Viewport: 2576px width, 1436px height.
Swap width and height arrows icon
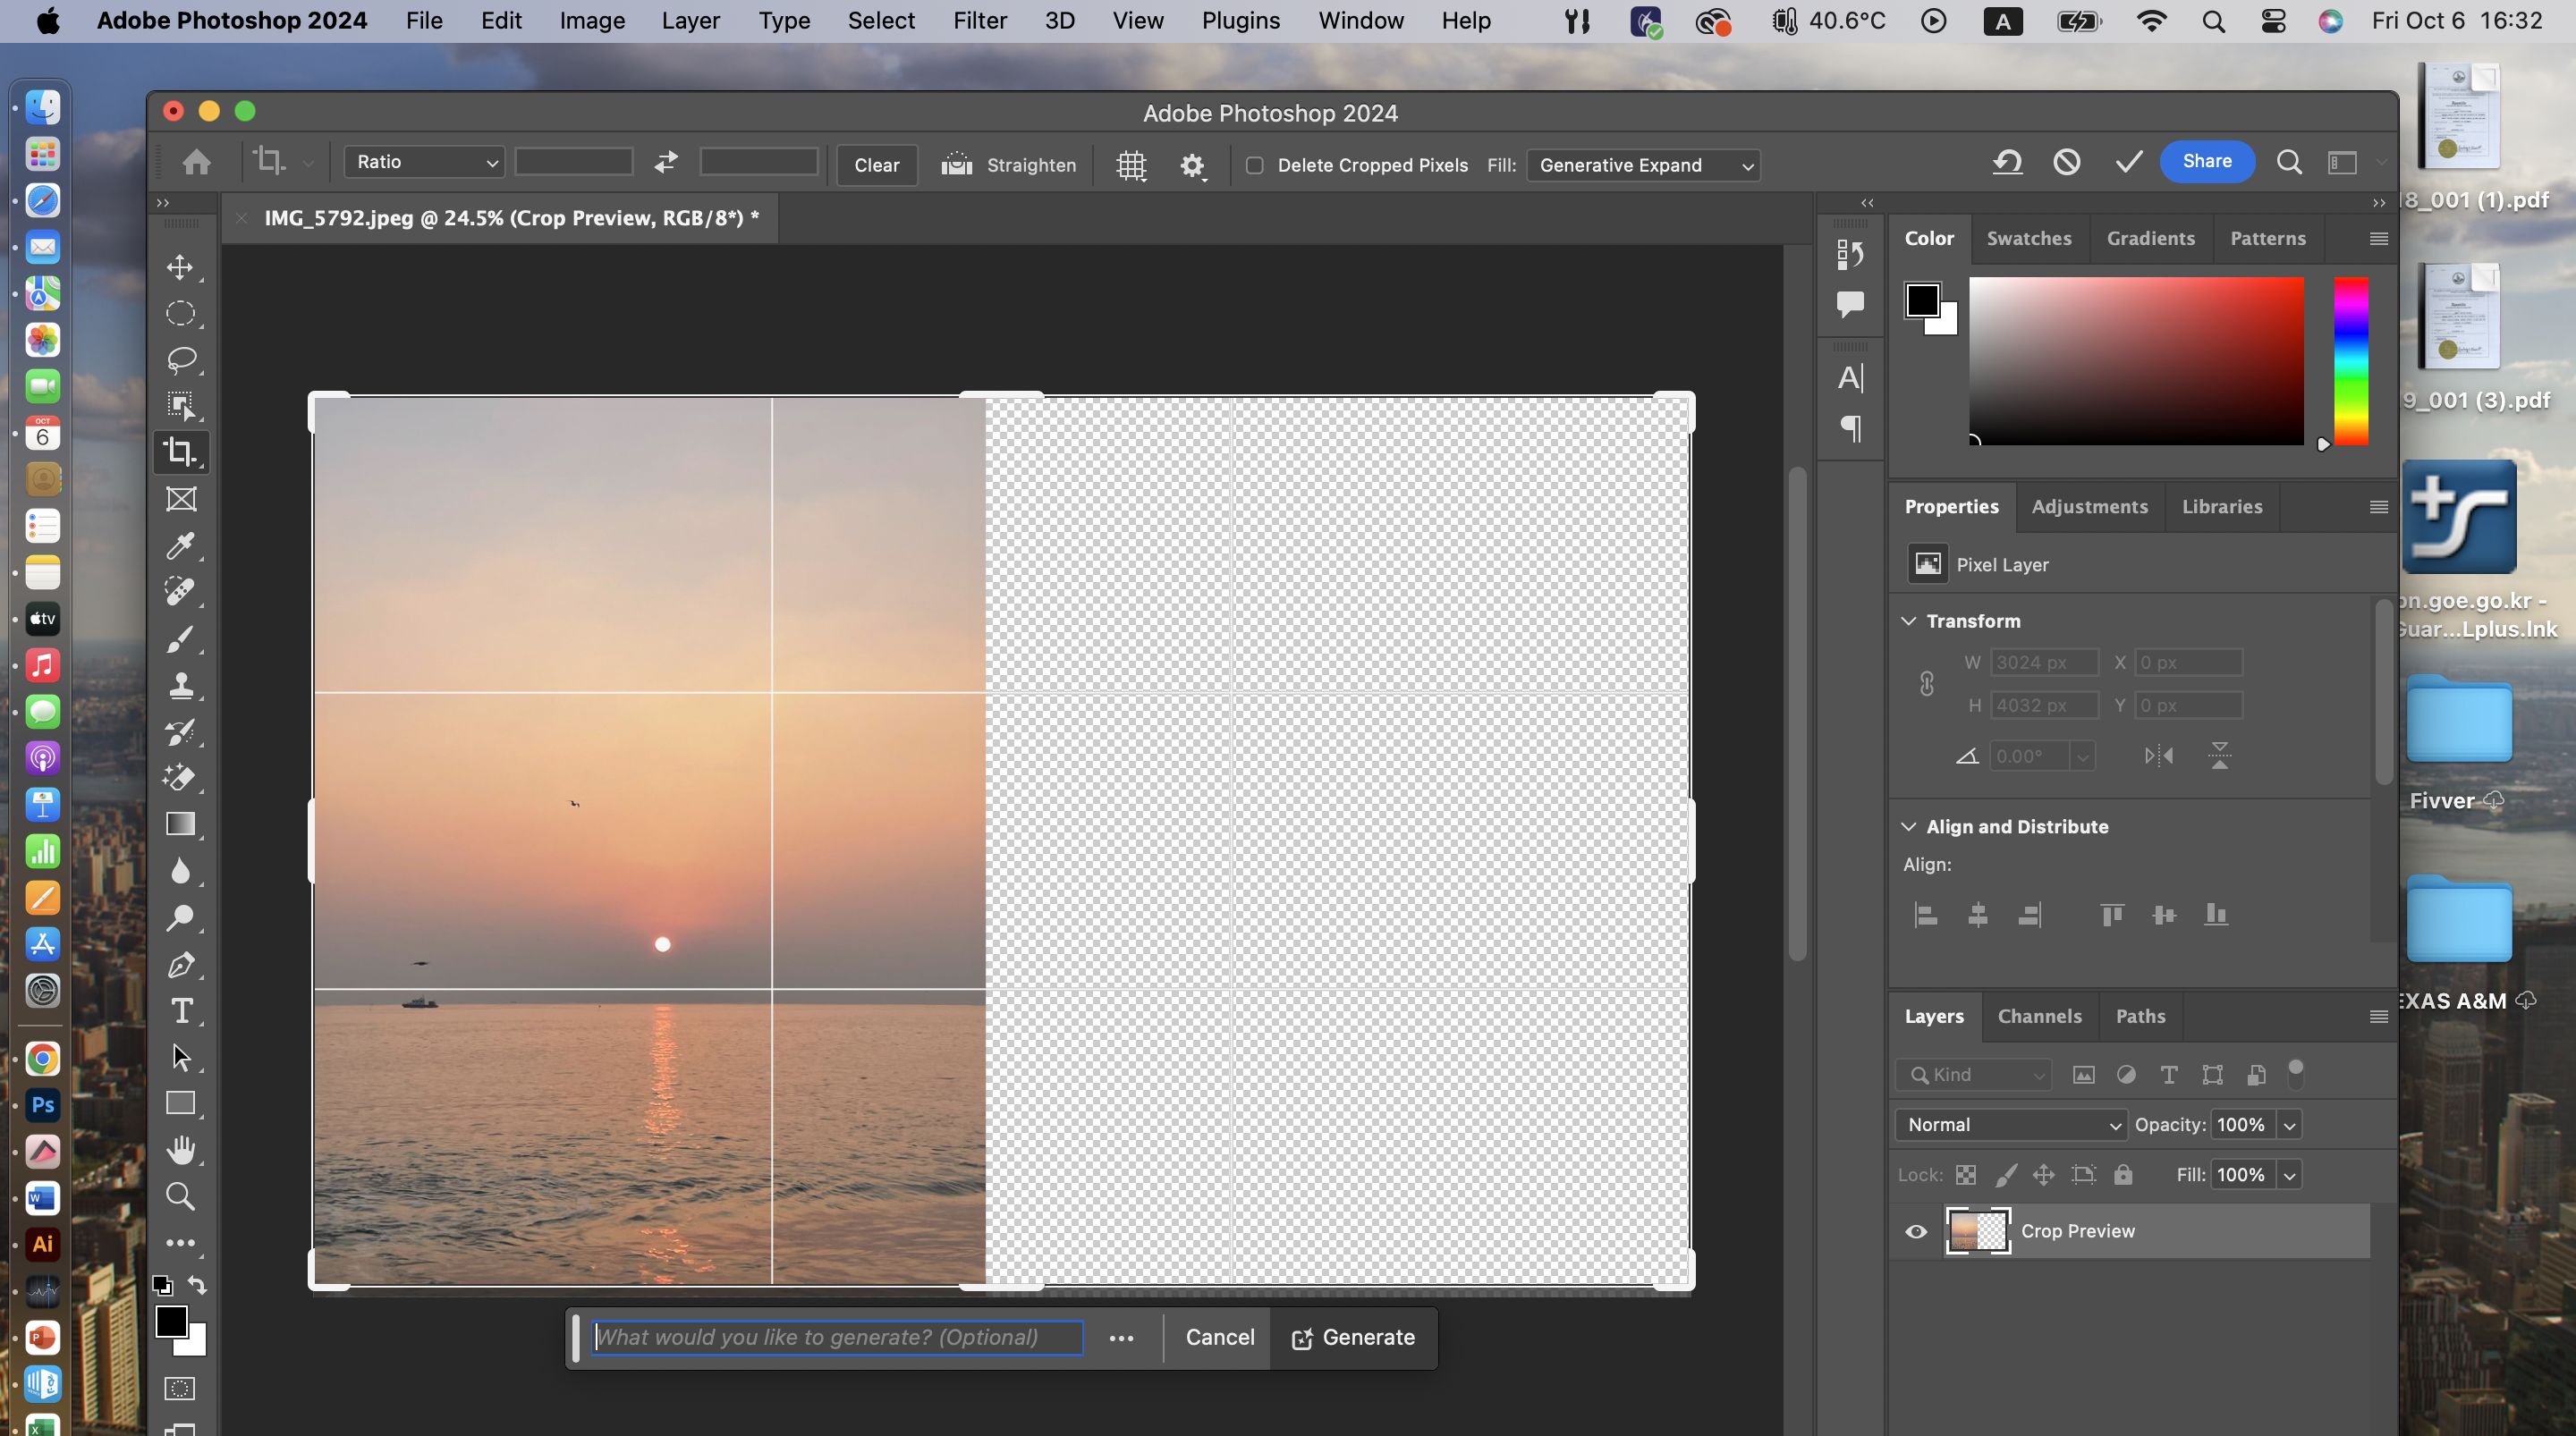[x=666, y=161]
